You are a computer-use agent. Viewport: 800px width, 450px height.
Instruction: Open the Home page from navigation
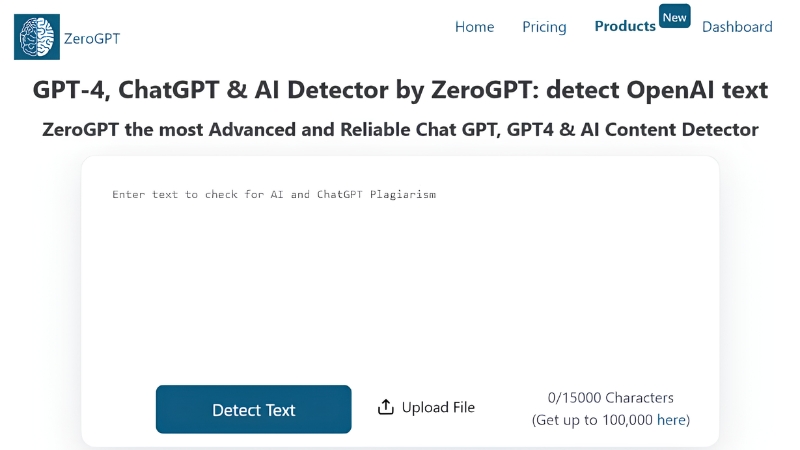coord(474,27)
